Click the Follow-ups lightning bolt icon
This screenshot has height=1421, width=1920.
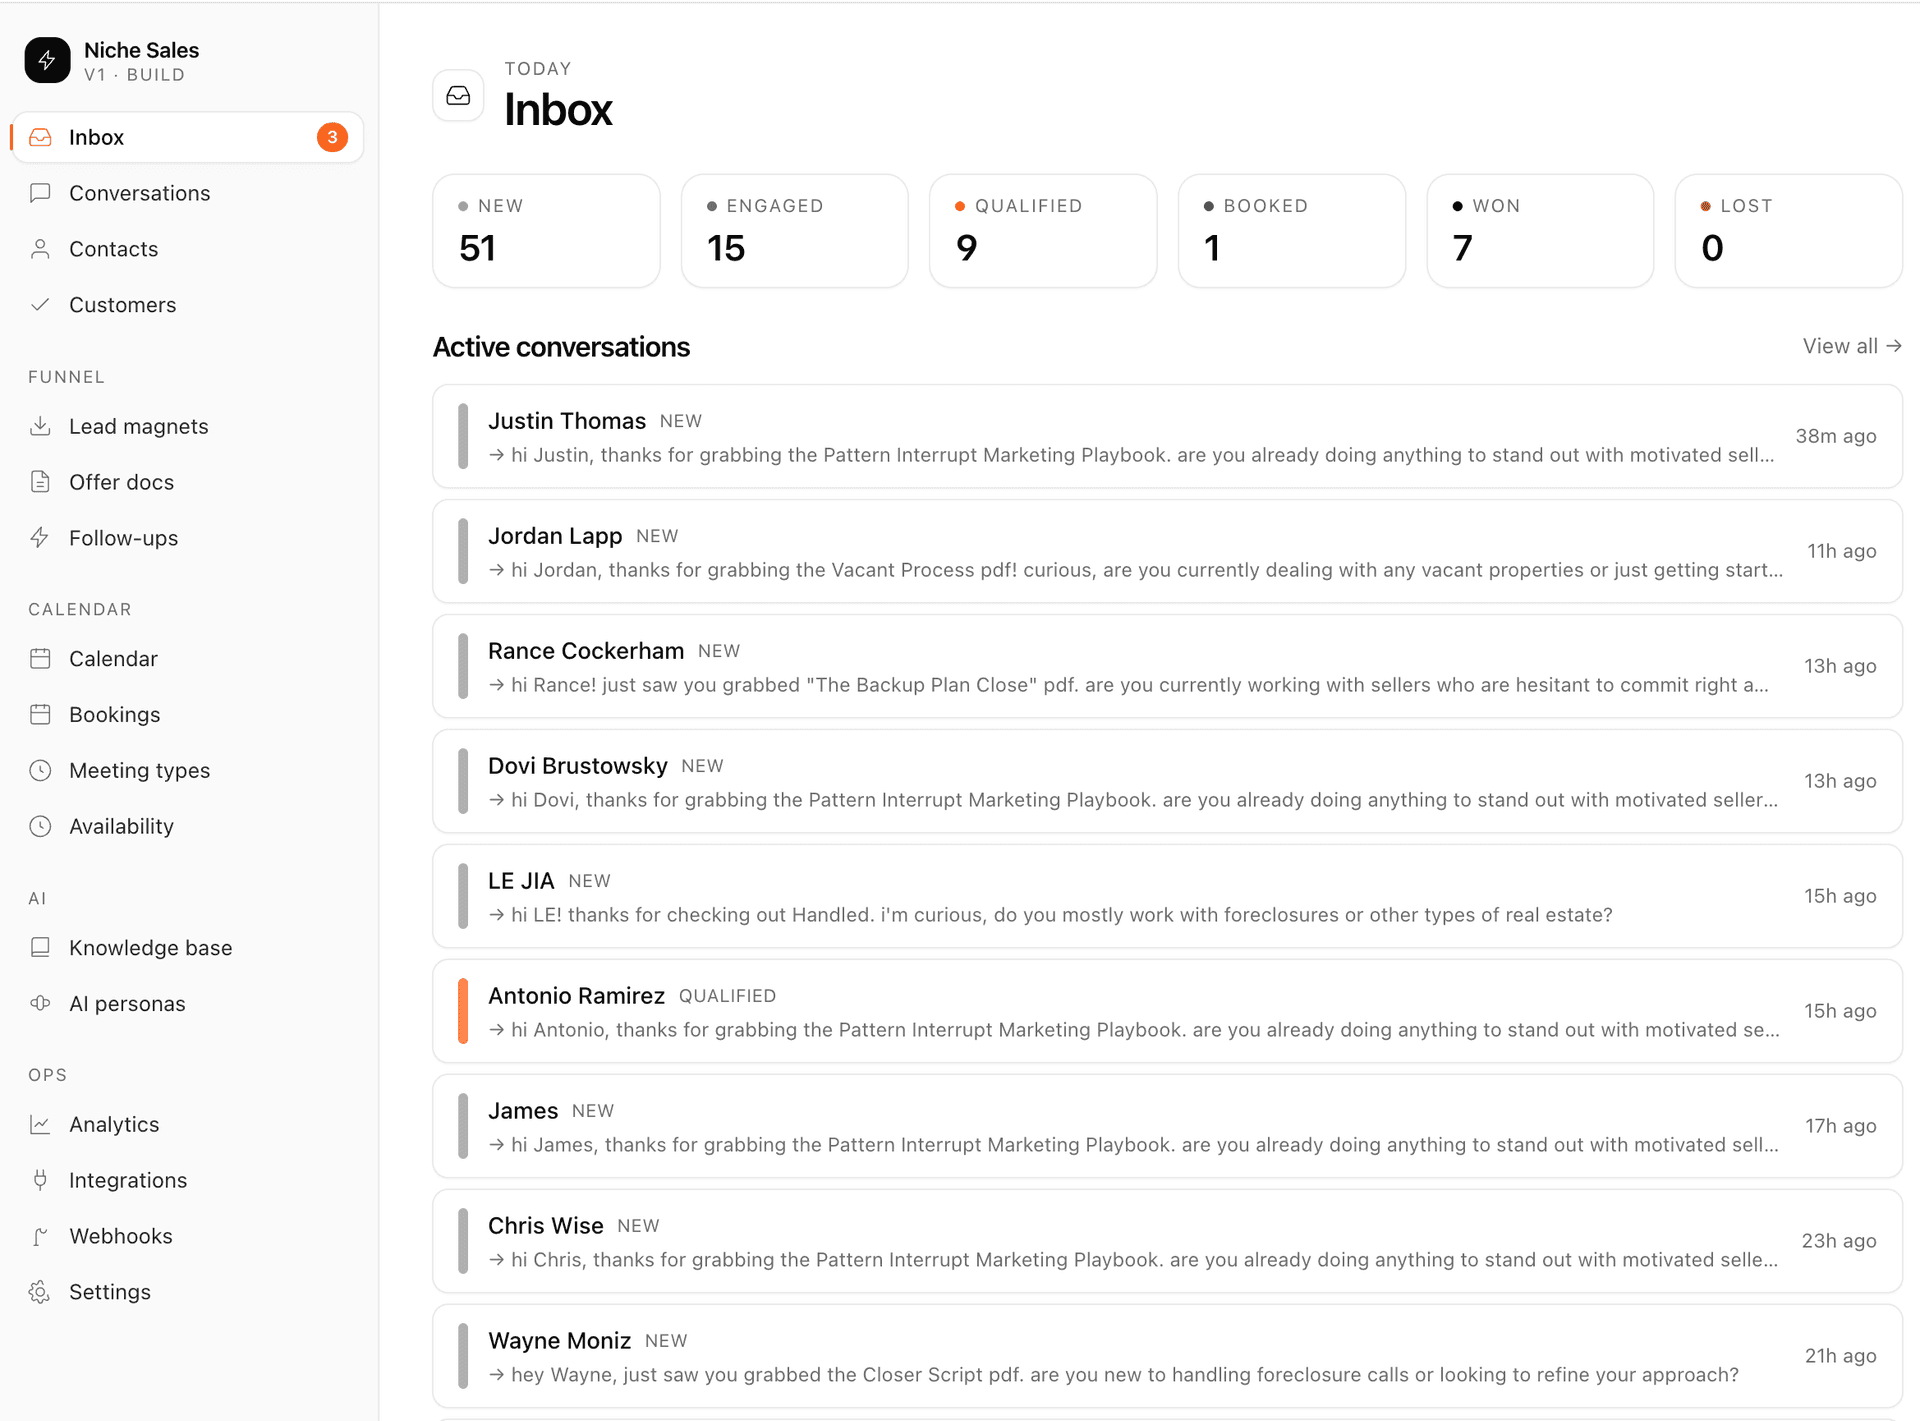click(40, 538)
